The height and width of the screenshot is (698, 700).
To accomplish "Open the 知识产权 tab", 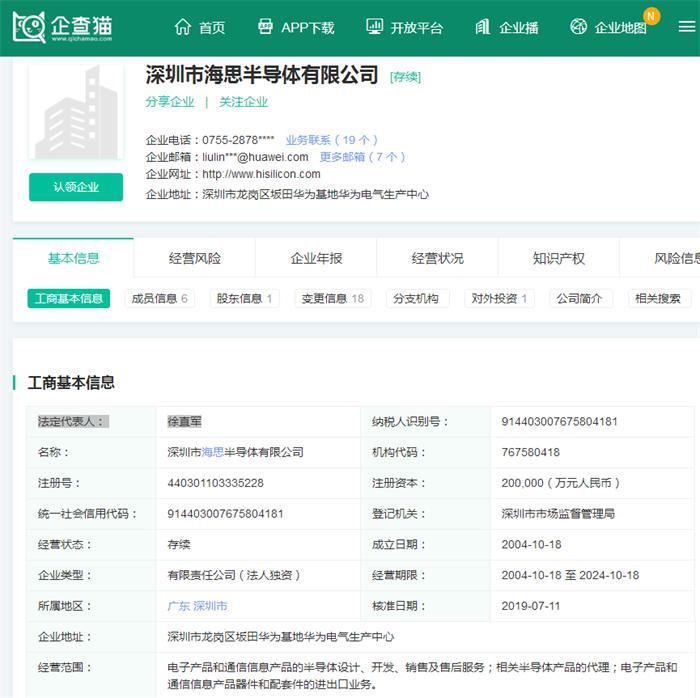I will click(x=559, y=258).
